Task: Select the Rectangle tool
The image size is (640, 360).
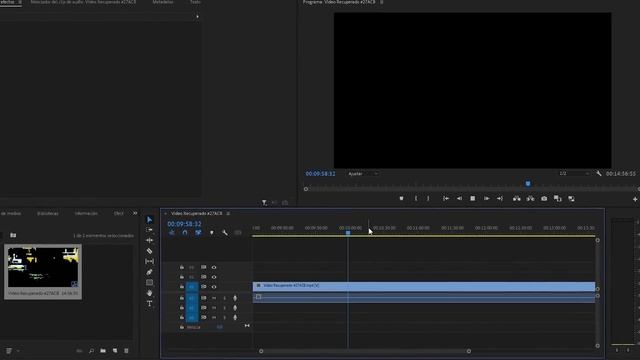Action: coord(149,282)
